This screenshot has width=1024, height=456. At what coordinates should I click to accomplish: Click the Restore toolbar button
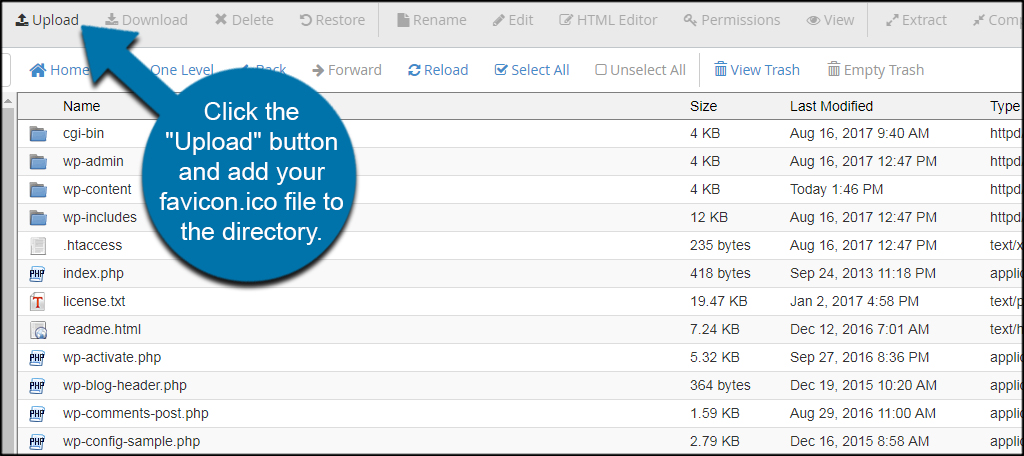point(331,20)
